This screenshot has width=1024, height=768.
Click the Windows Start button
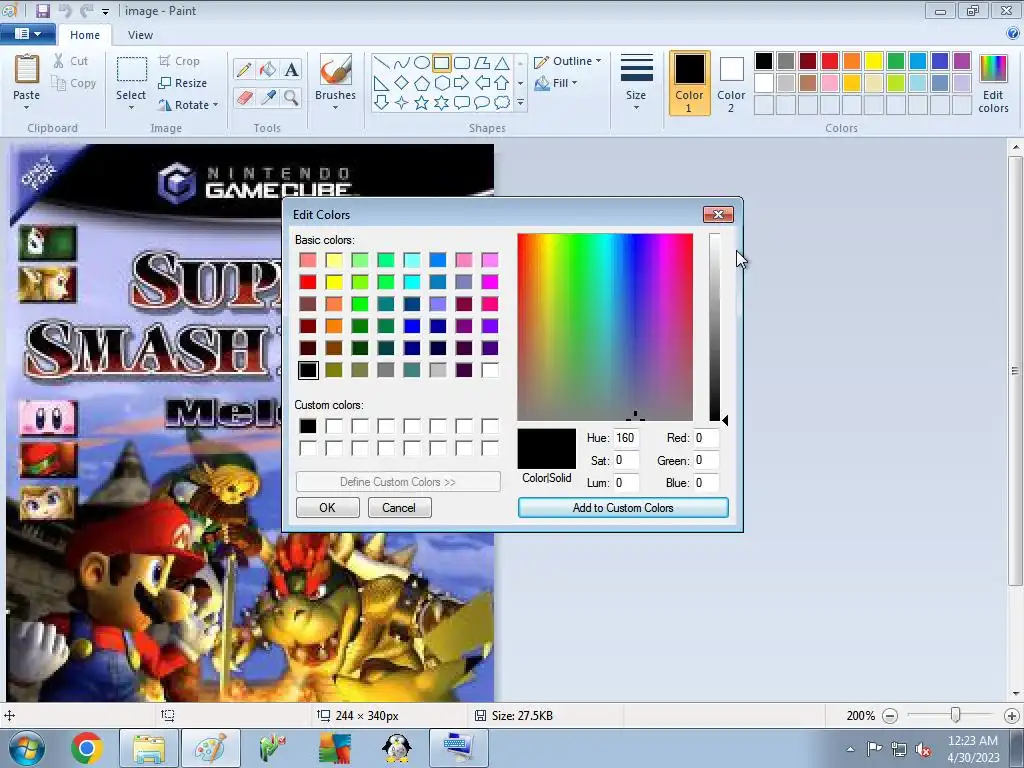27,748
